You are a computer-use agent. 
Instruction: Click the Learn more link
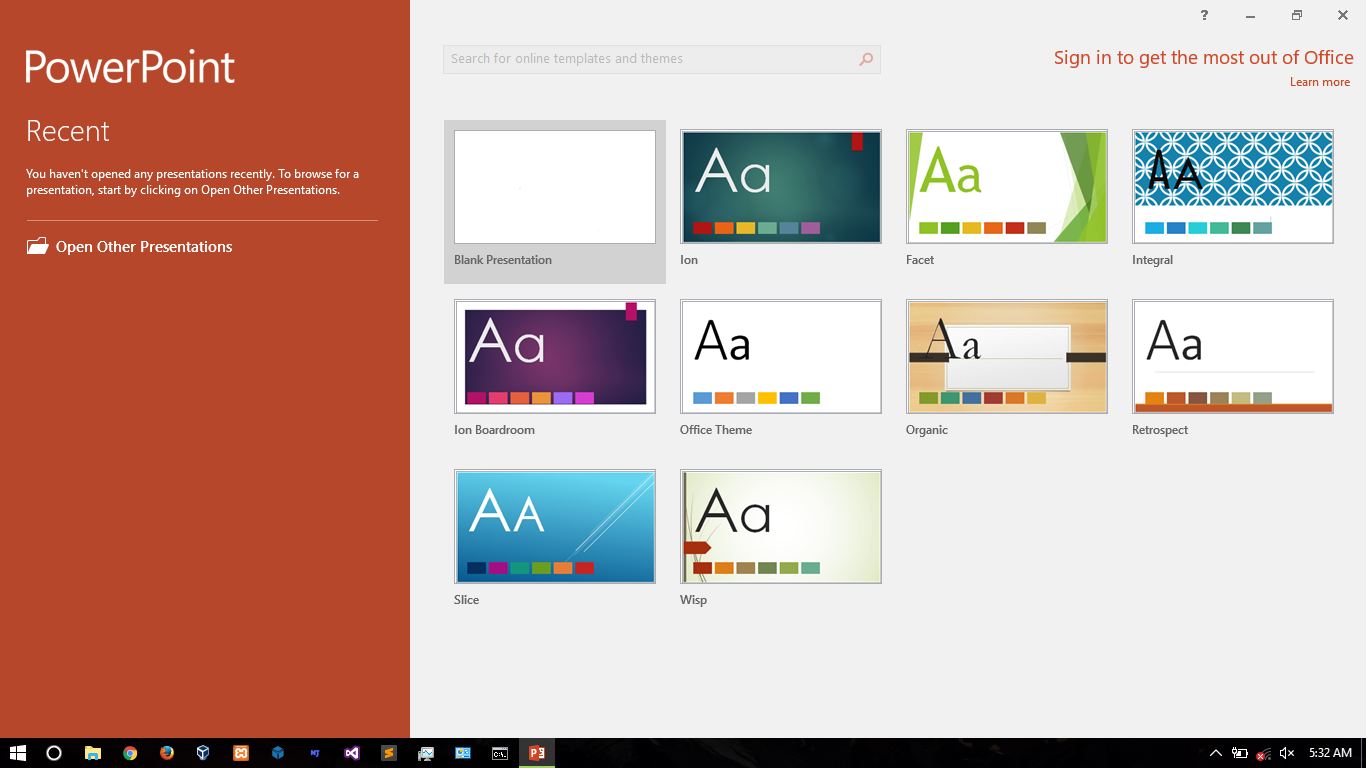pos(1320,82)
